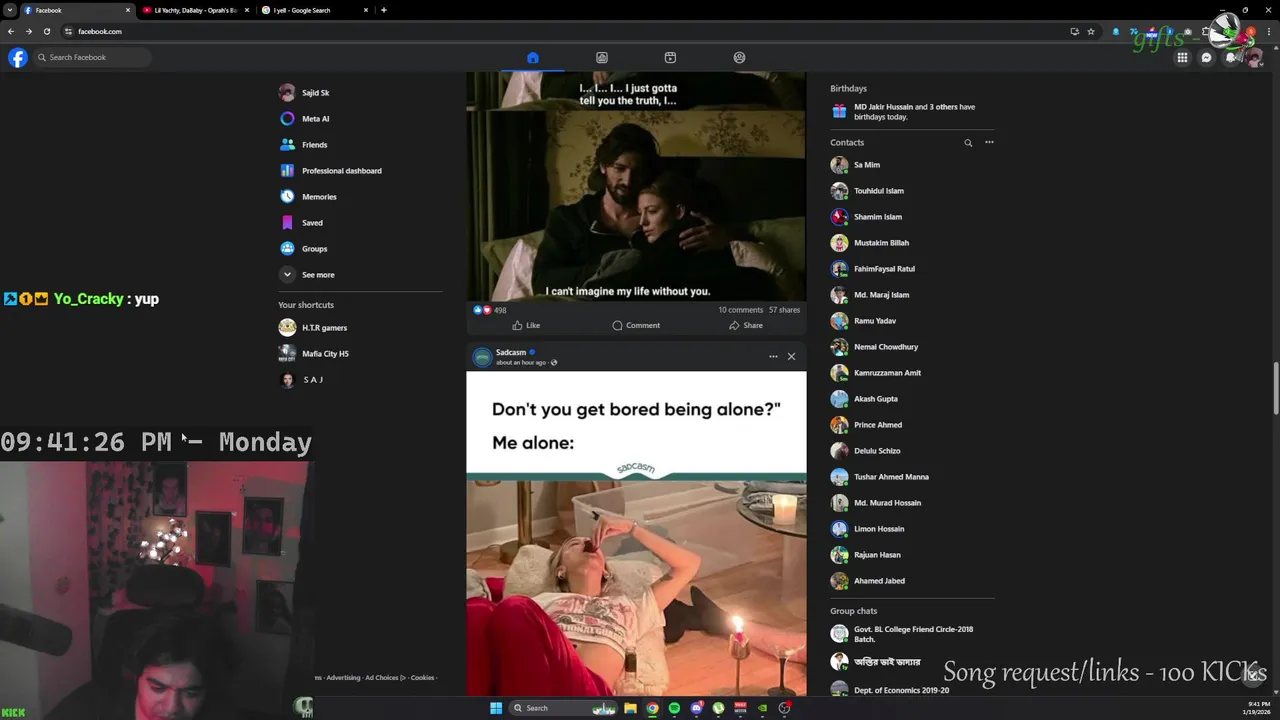This screenshot has height=720, width=1280.
Task: Open the Facebook Video tab icon
Action: (x=602, y=57)
